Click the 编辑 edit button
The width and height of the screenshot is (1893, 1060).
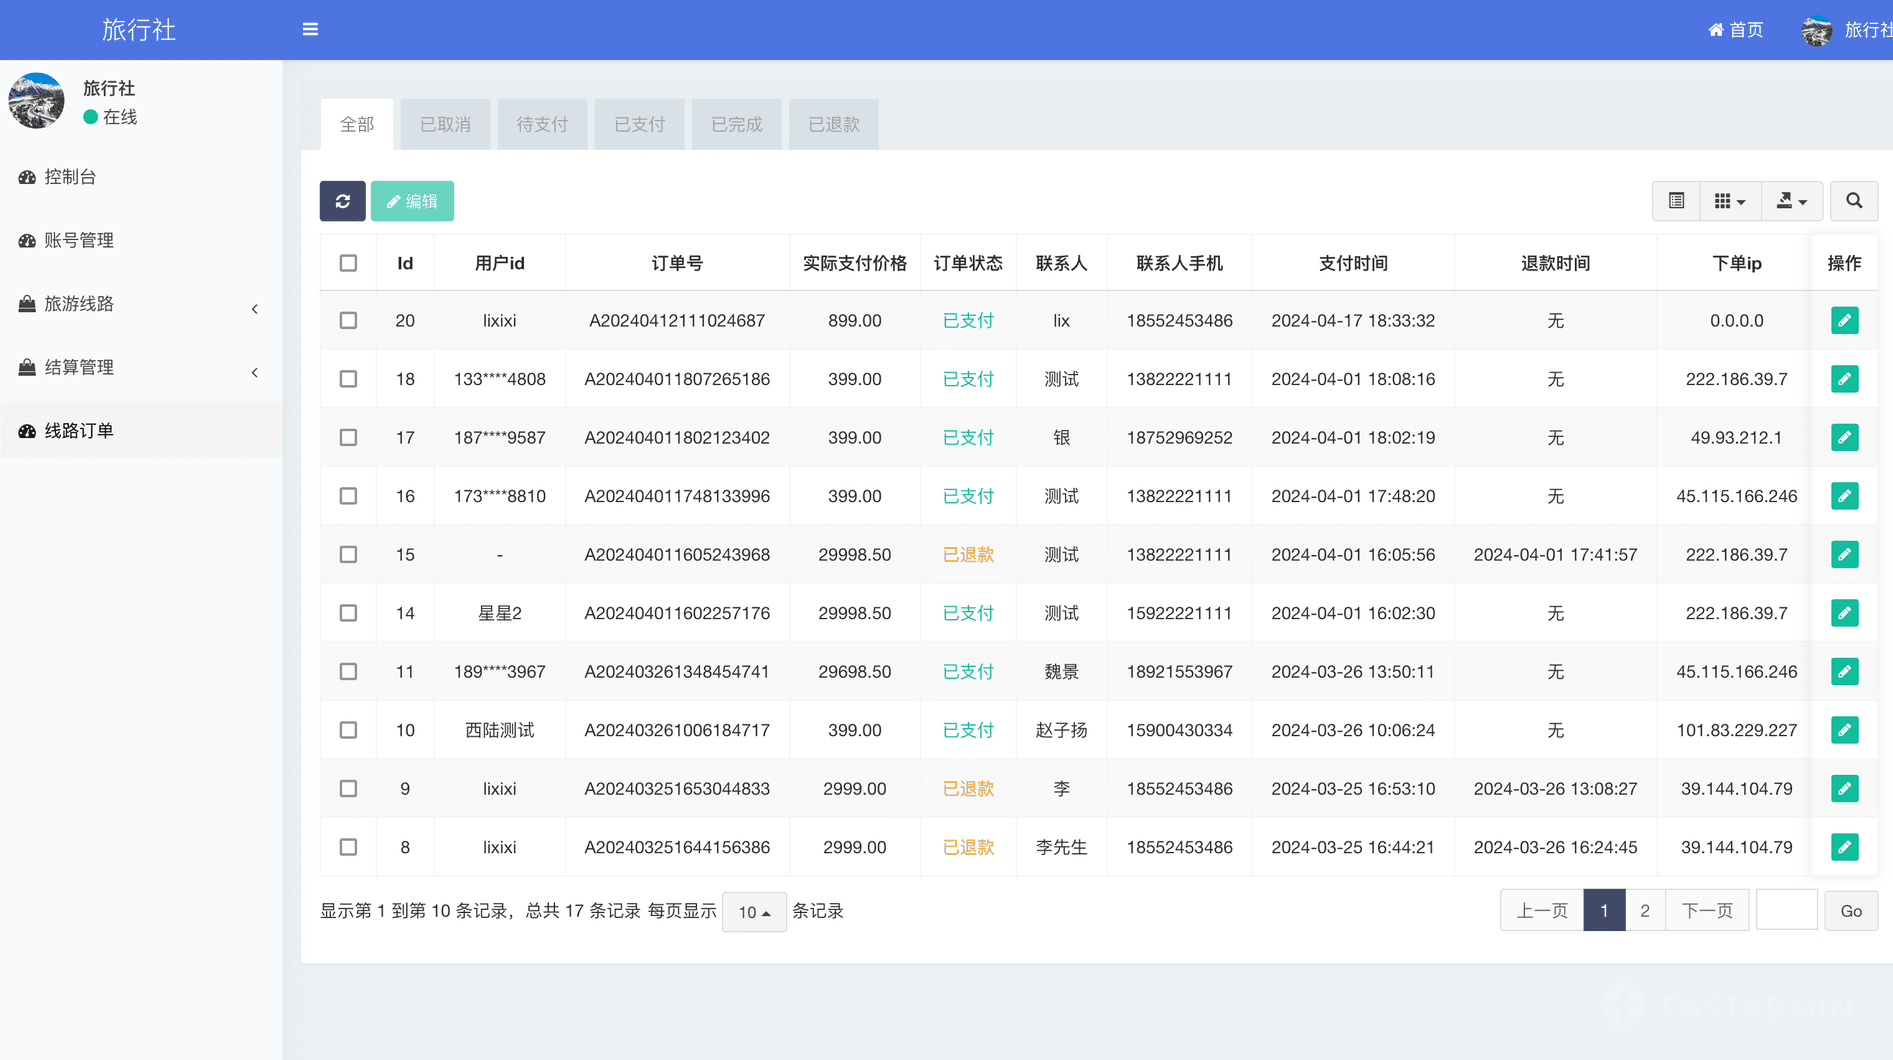412,201
